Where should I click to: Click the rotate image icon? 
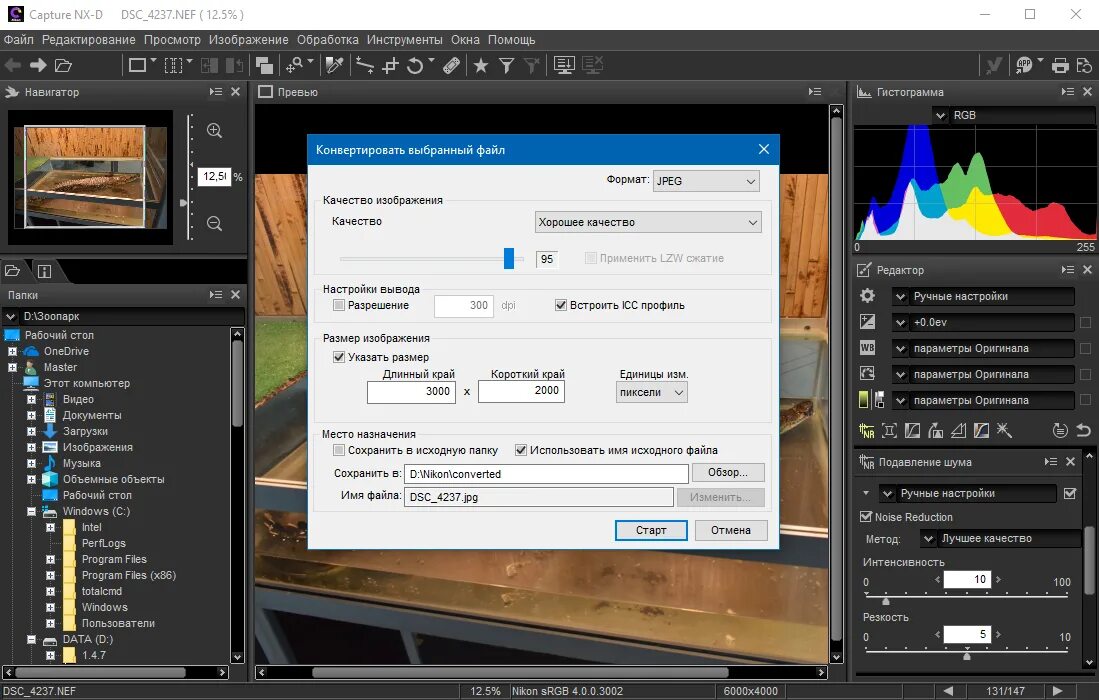click(x=415, y=66)
